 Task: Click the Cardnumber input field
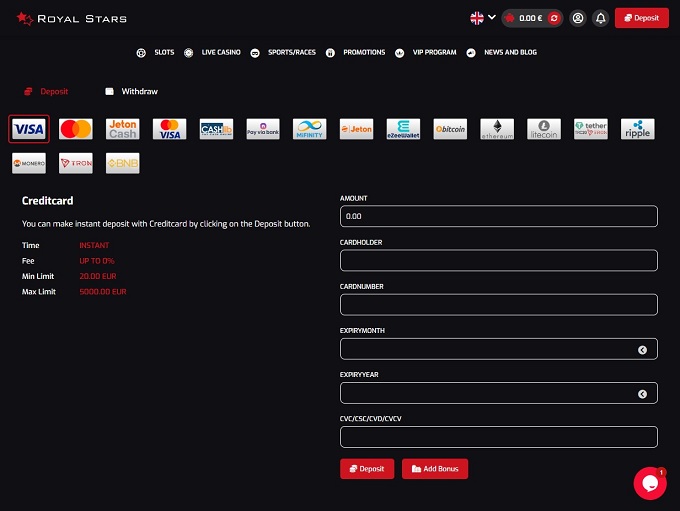click(x=498, y=305)
